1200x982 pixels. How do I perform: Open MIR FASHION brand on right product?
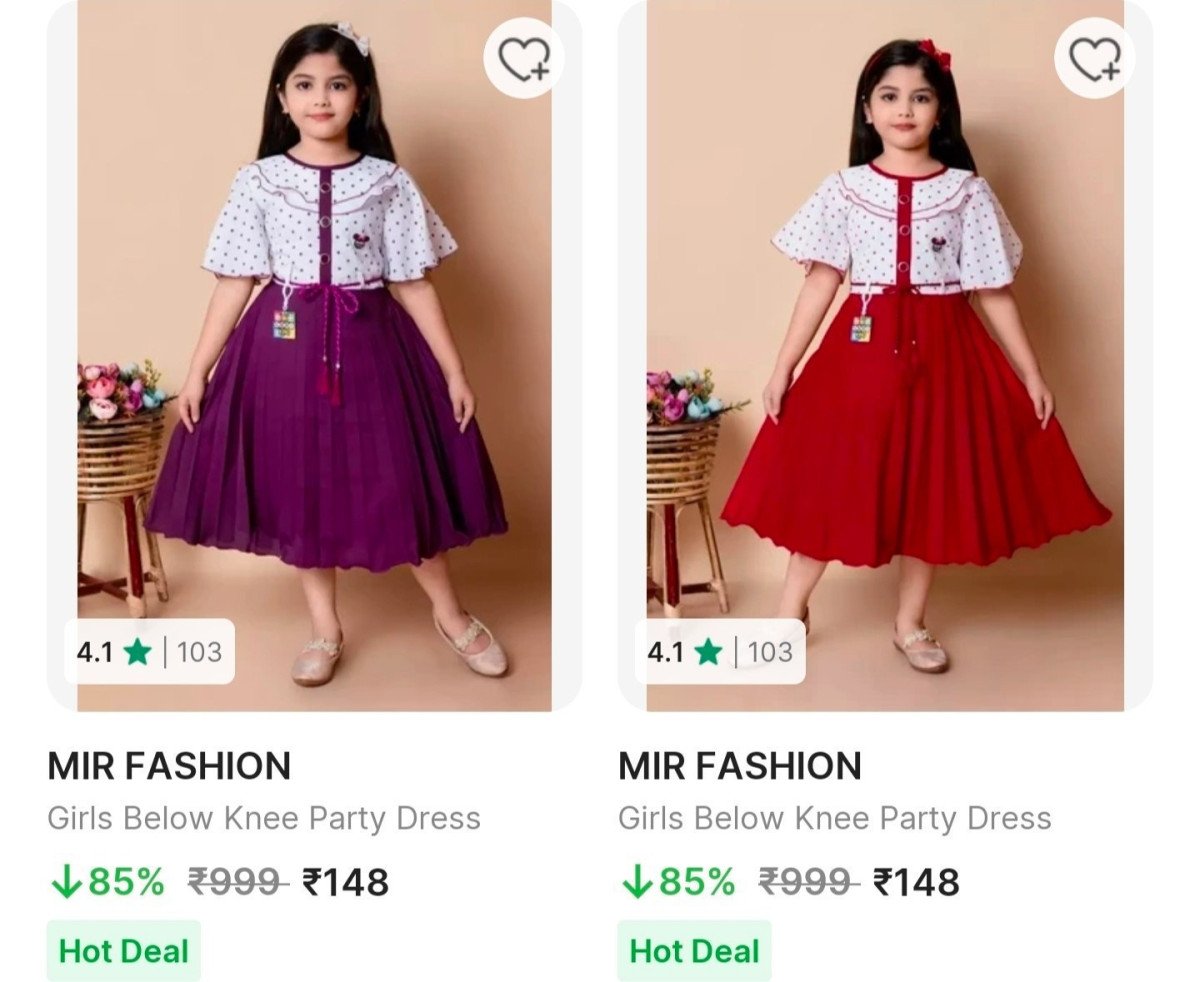pos(740,766)
